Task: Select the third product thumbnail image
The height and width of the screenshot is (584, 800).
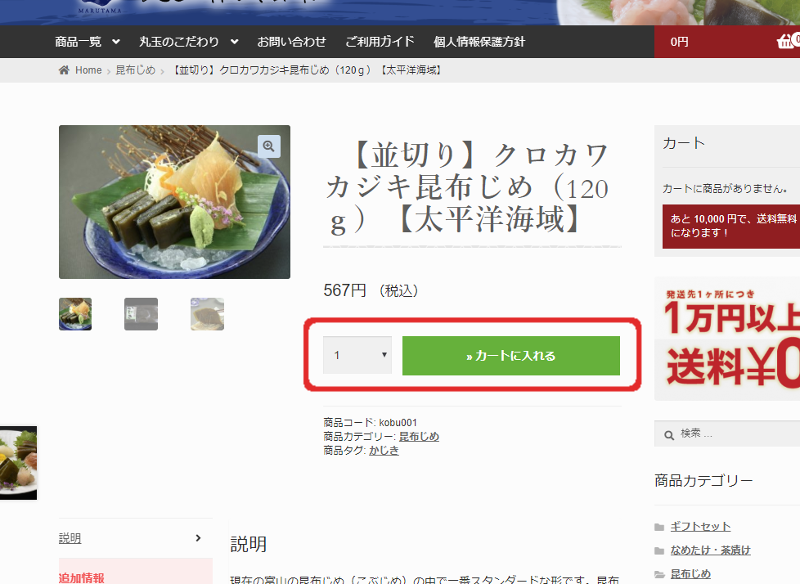Action: click(x=207, y=314)
